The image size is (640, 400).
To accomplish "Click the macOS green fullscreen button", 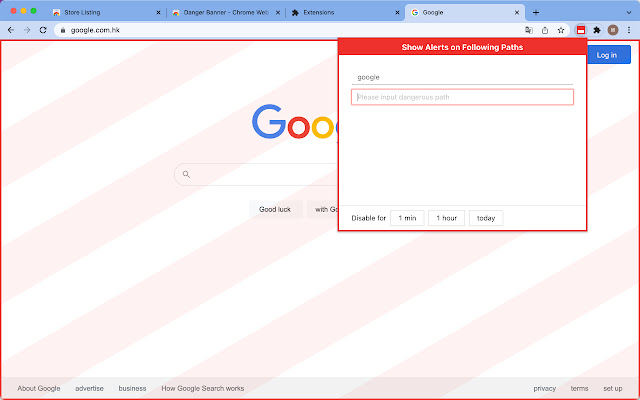I will [33, 11].
